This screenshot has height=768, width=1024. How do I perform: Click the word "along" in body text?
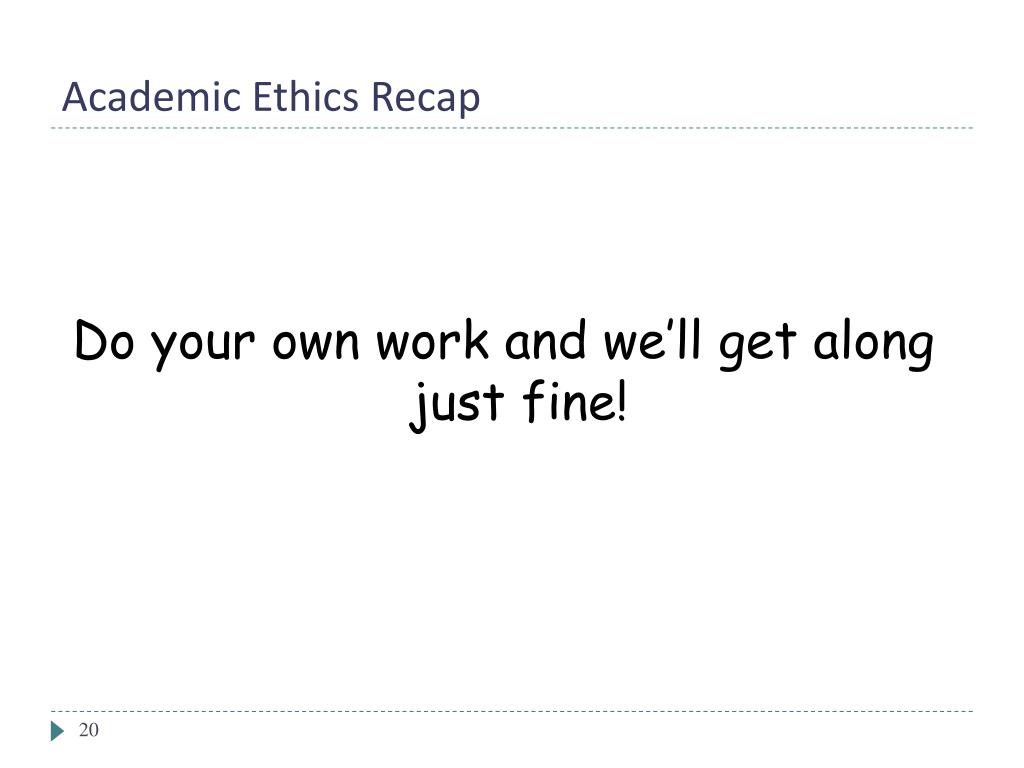point(874,345)
